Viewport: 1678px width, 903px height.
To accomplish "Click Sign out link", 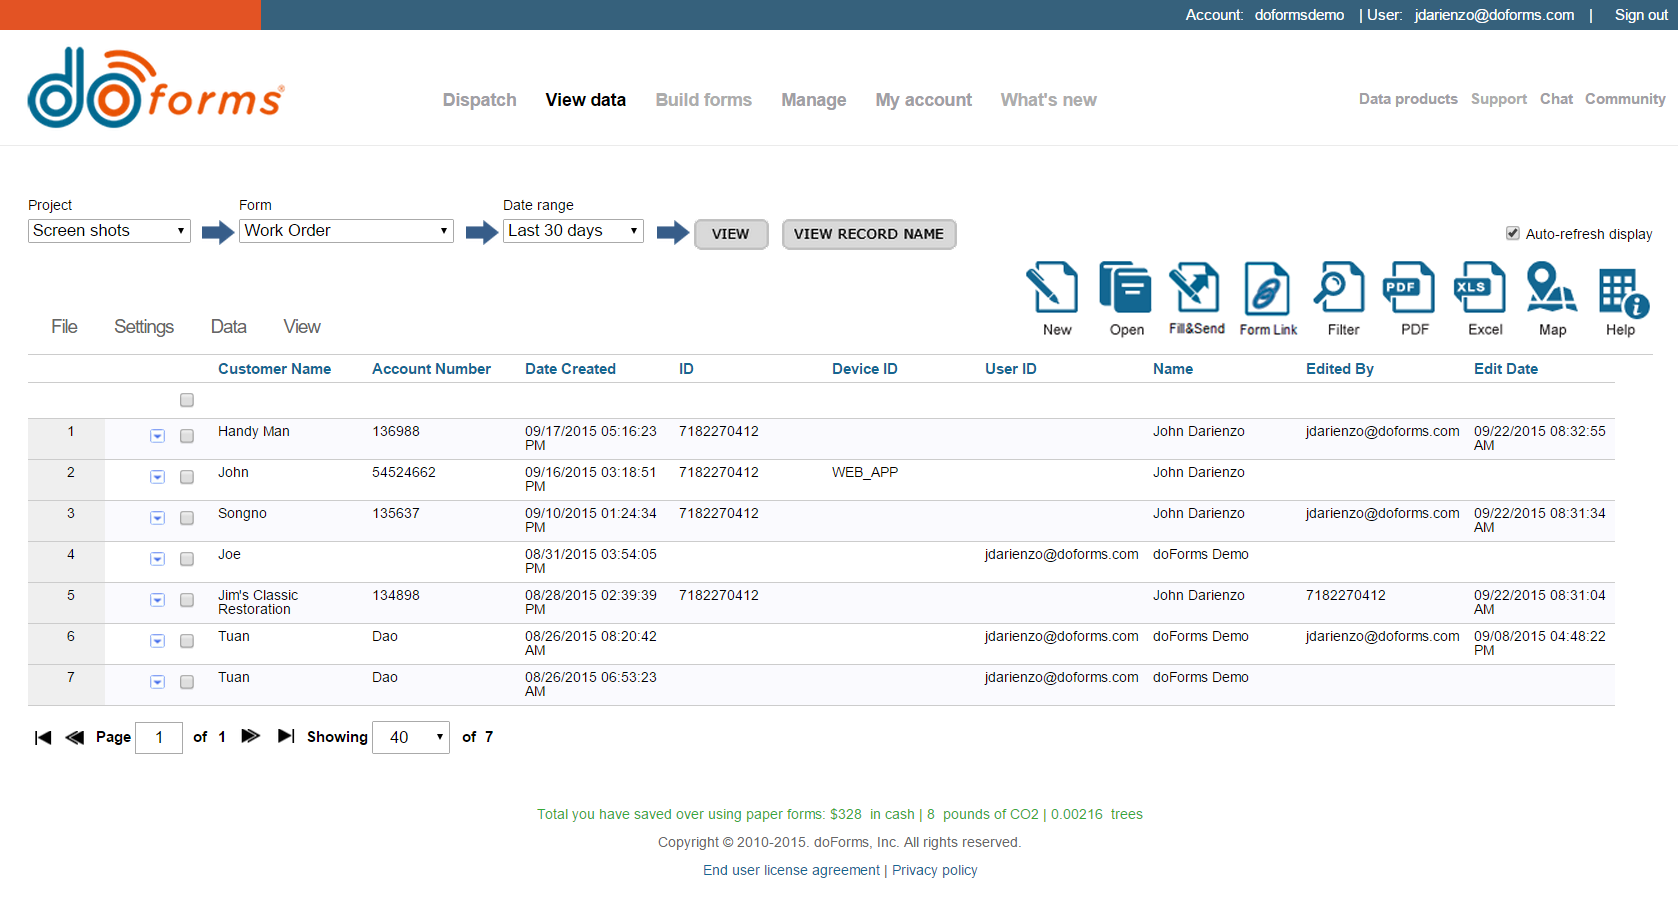I will click(x=1641, y=15).
